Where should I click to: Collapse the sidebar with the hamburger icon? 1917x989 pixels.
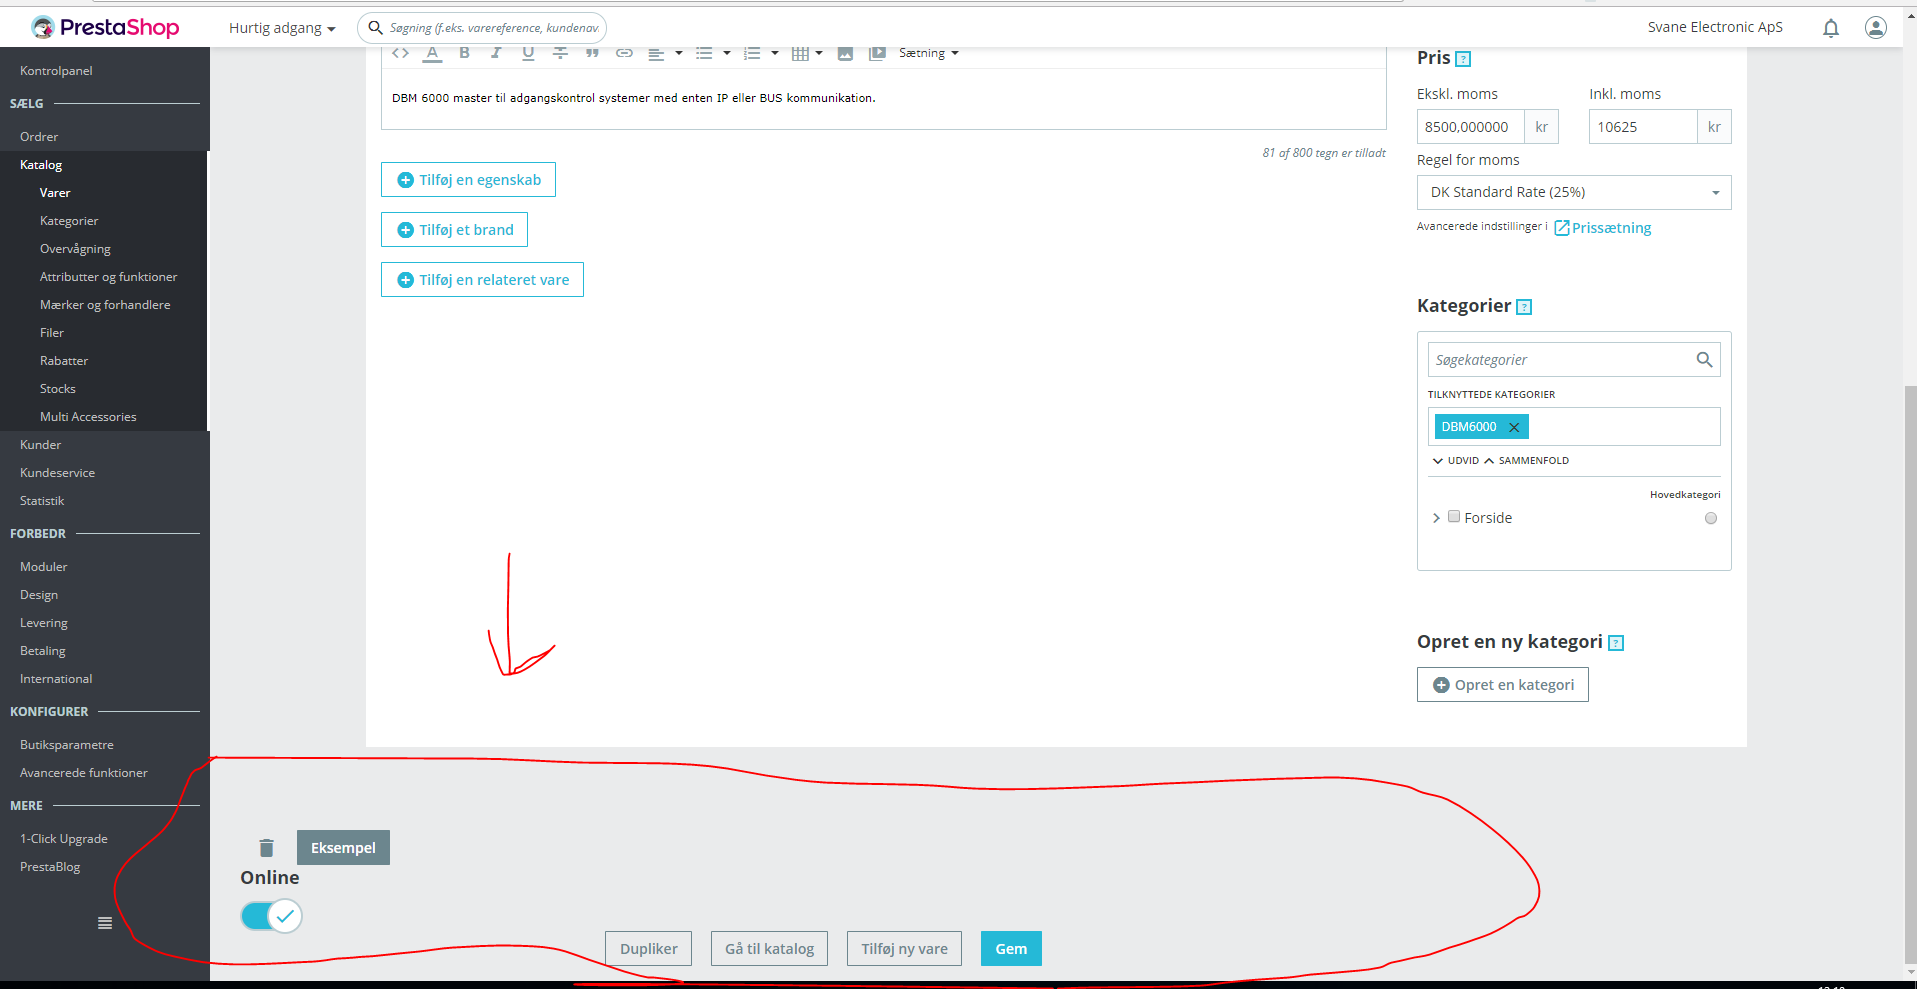tap(105, 923)
